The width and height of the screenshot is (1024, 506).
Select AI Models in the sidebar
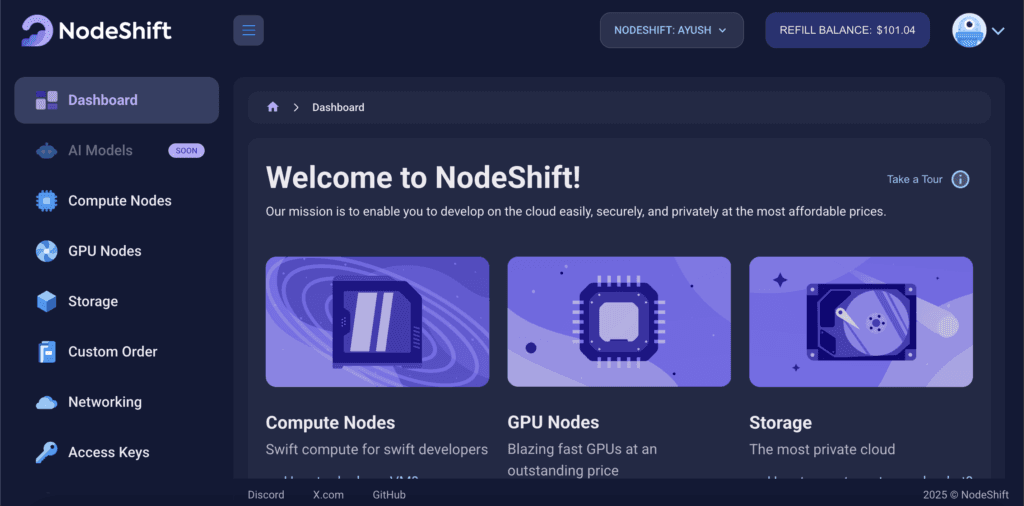click(100, 151)
